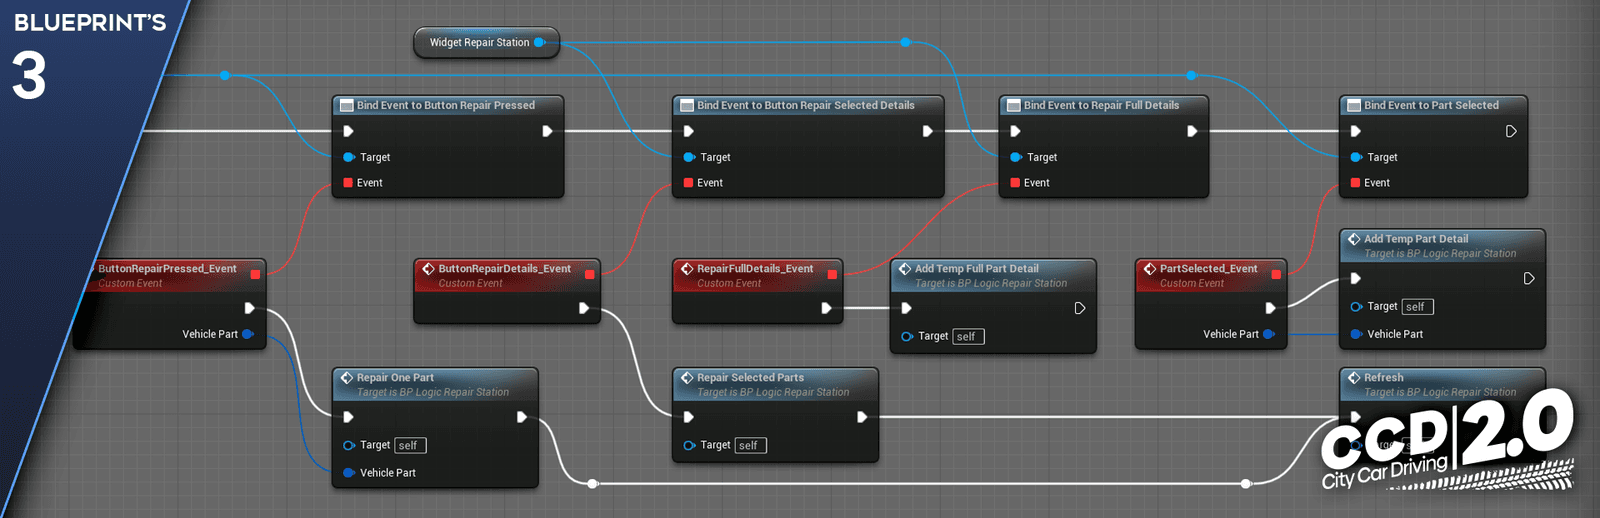Image resolution: width=1600 pixels, height=518 pixels.
Task: Click self Target field on Add Temp Part Detail
Action: (x=1417, y=307)
